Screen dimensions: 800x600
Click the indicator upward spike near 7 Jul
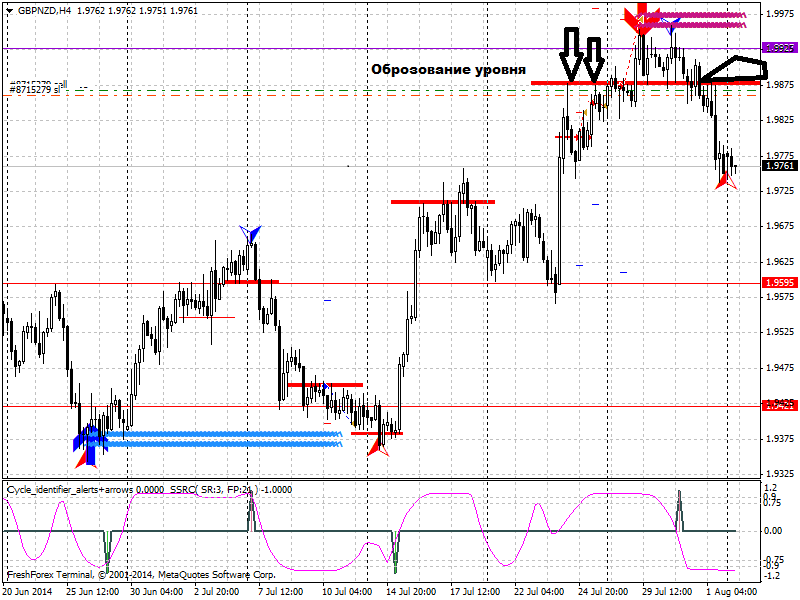coord(252,512)
